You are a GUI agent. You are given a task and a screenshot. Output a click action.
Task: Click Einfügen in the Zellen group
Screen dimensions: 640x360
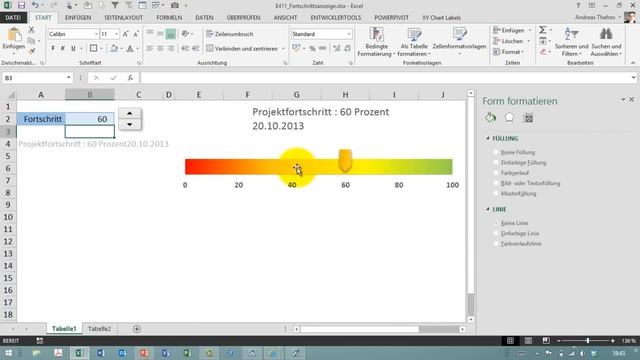pos(512,30)
